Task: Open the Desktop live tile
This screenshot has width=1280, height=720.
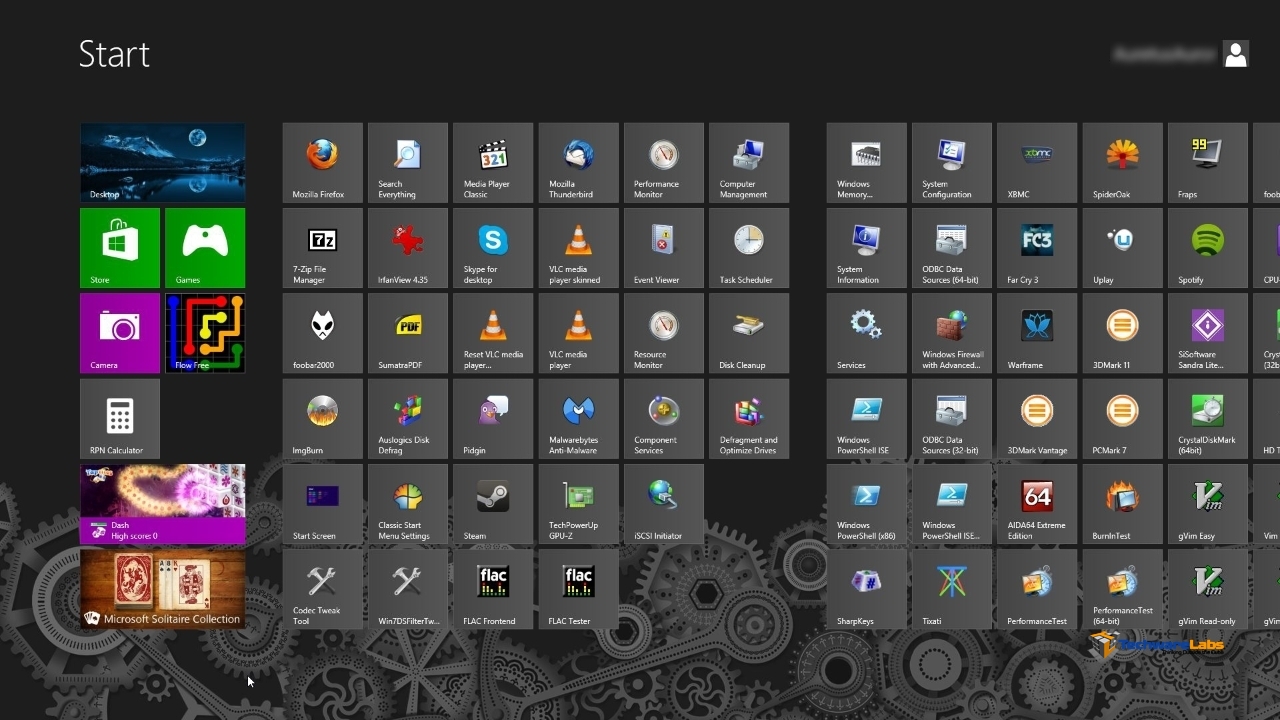Action: tap(163, 163)
